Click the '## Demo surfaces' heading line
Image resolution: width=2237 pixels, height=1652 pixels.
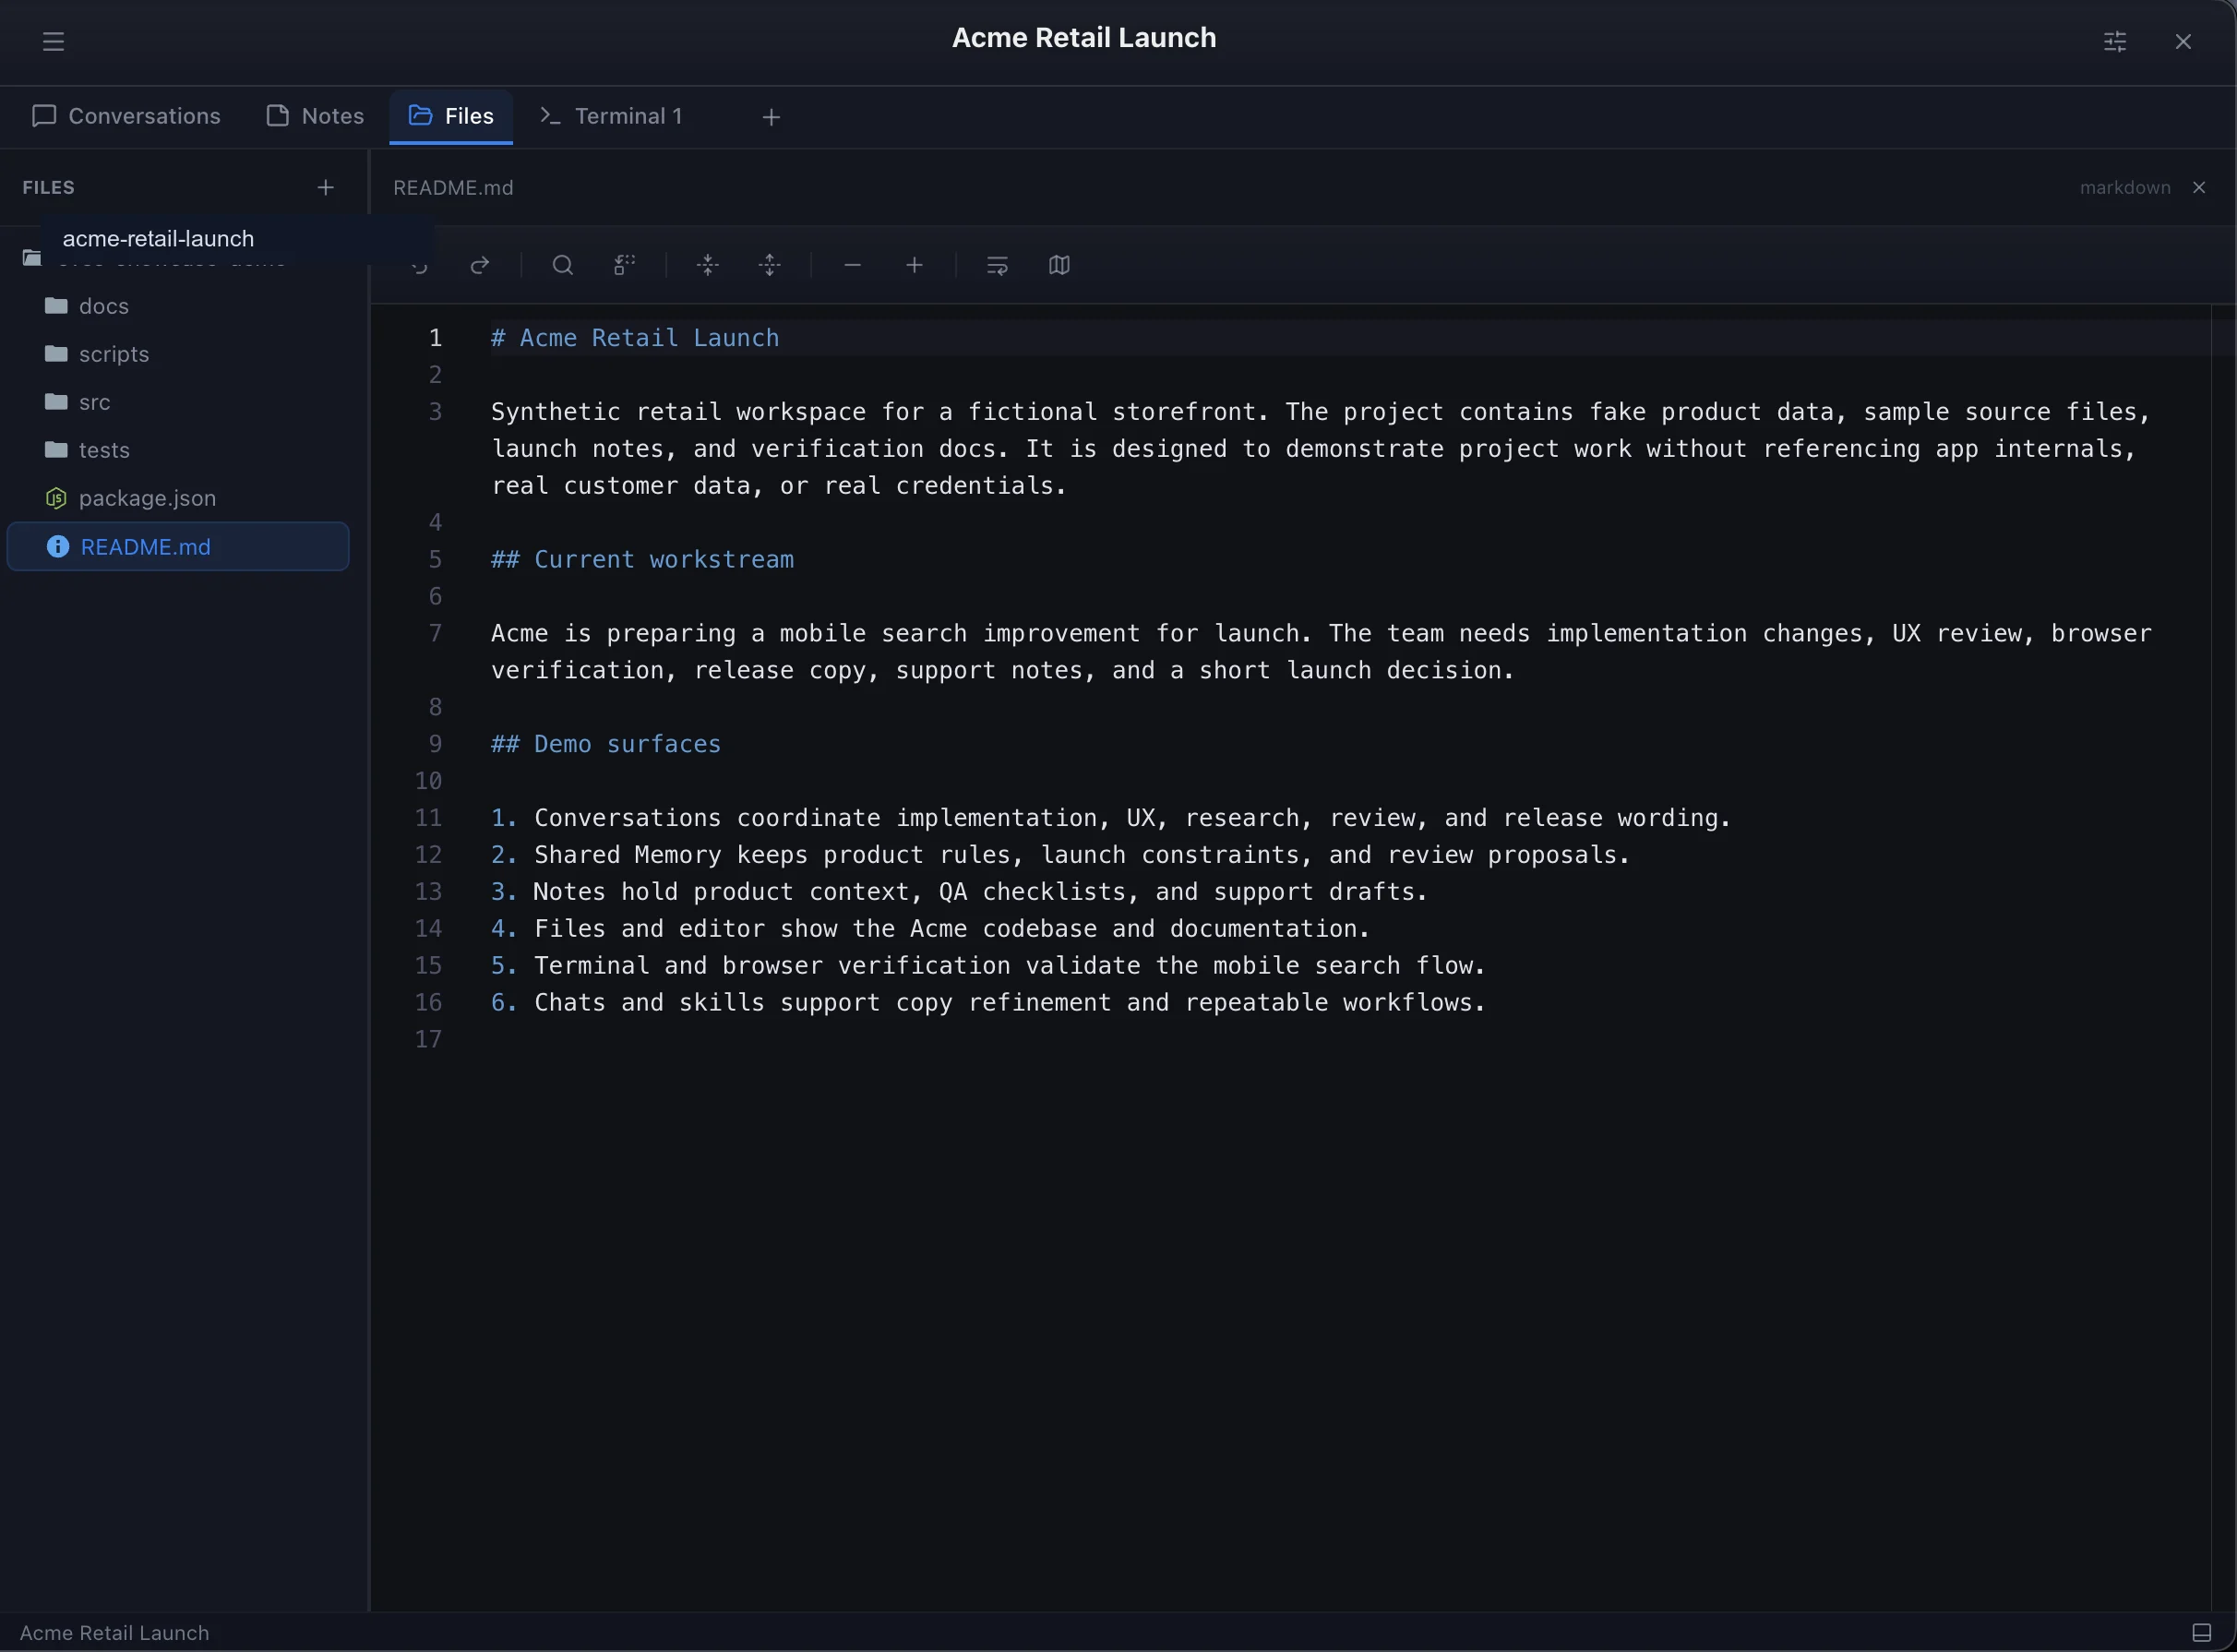[x=606, y=744]
